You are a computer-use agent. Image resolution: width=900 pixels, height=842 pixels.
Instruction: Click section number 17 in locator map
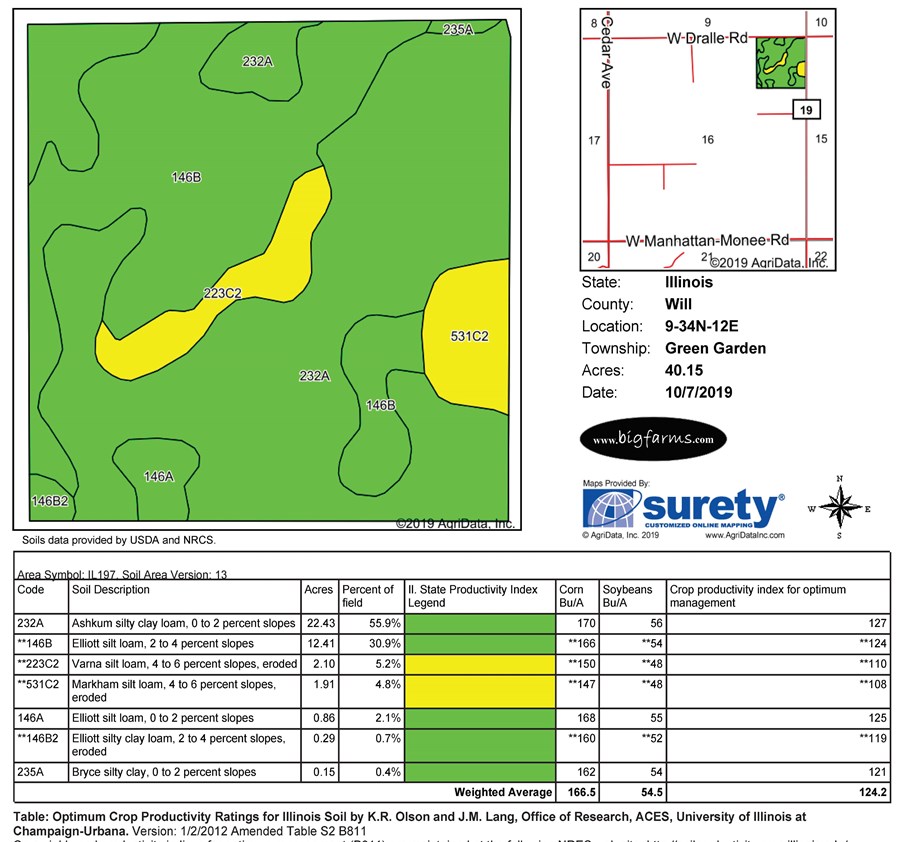pos(594,140)
